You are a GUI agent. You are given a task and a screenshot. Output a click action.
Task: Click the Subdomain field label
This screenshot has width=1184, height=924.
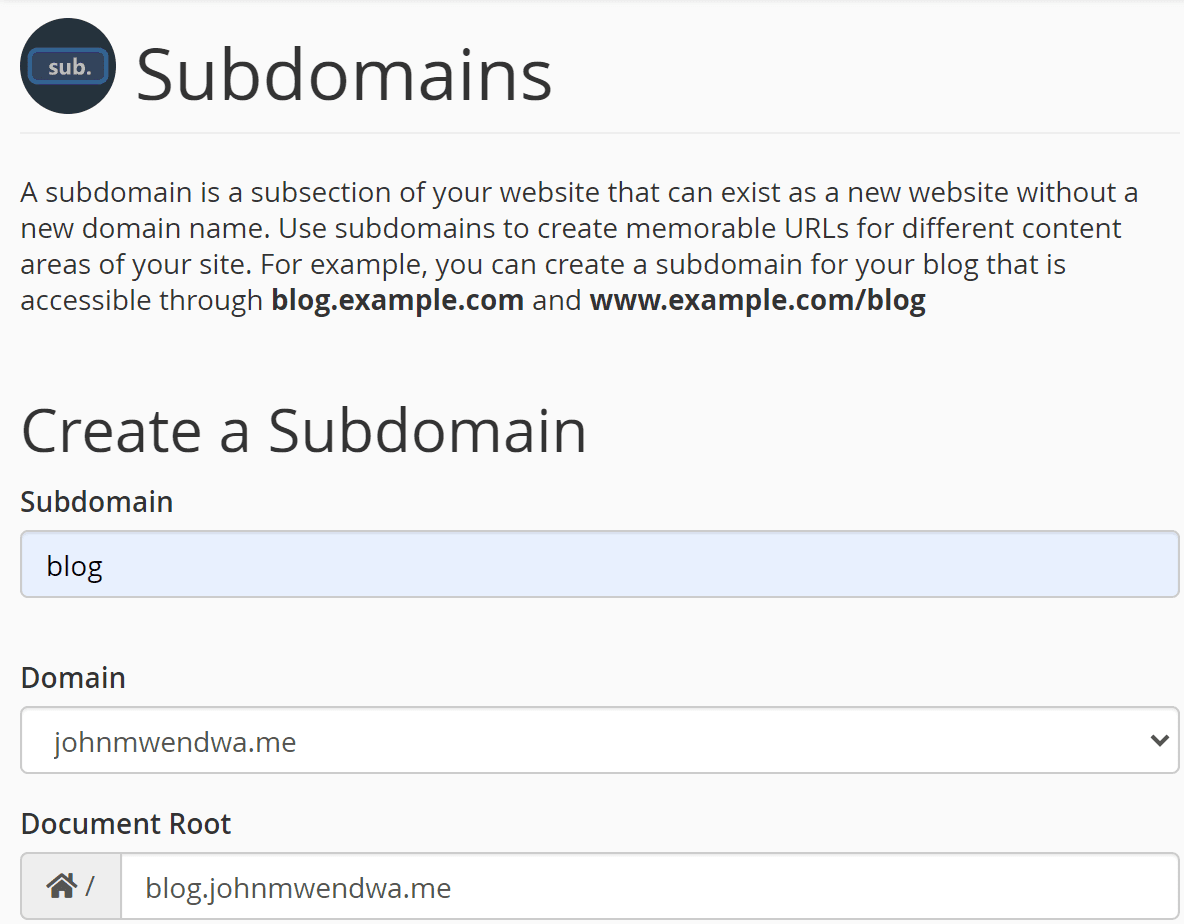click(x=96, y=501)
